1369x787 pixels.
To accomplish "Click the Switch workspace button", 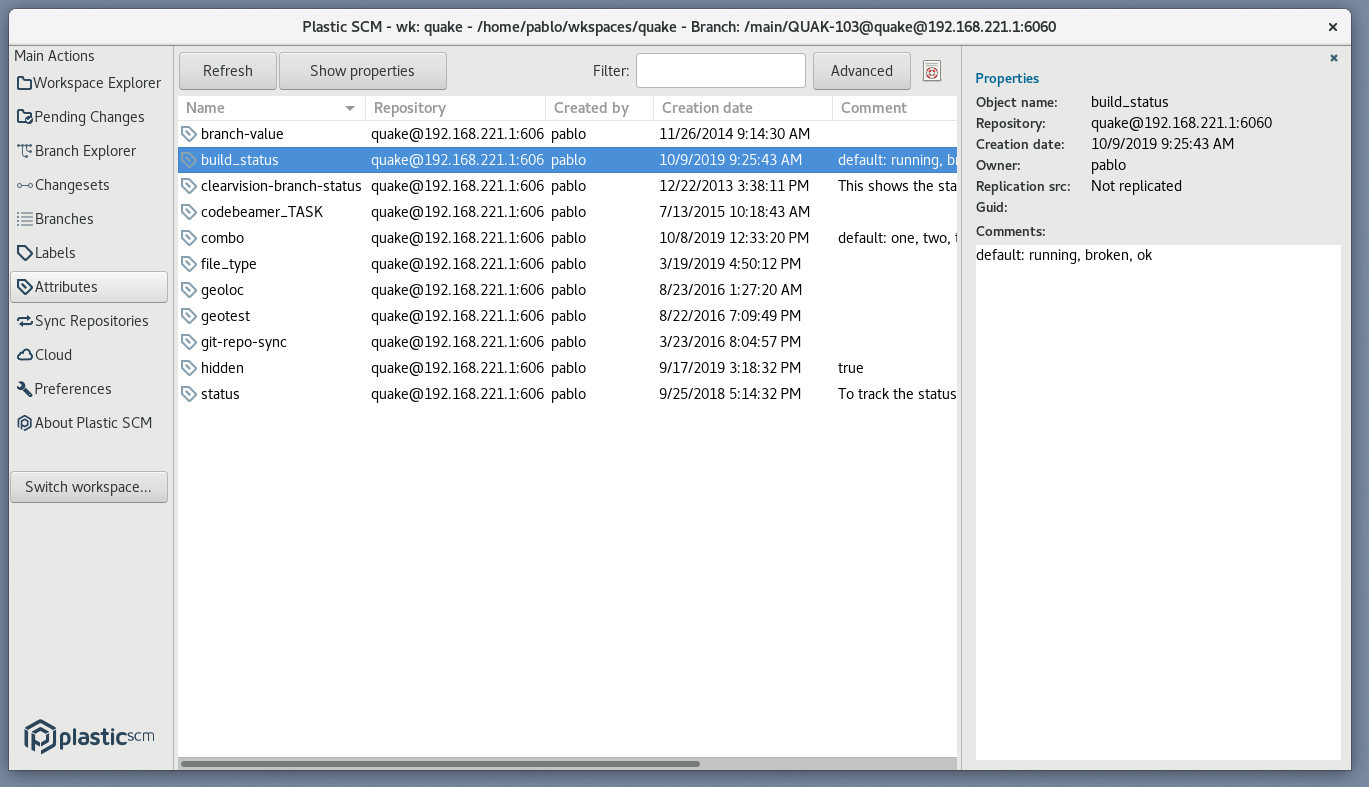I will coord(88,487).
